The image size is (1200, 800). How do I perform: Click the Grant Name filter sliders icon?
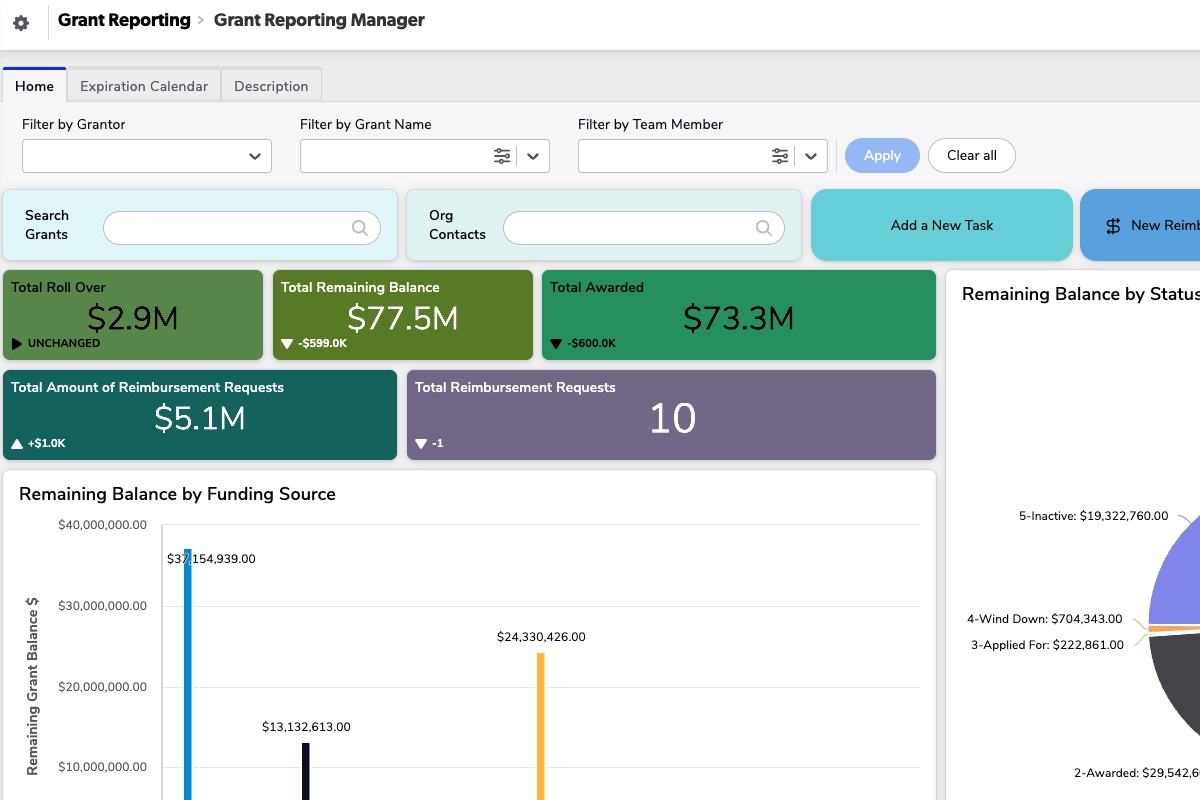(x=502, y=156)
